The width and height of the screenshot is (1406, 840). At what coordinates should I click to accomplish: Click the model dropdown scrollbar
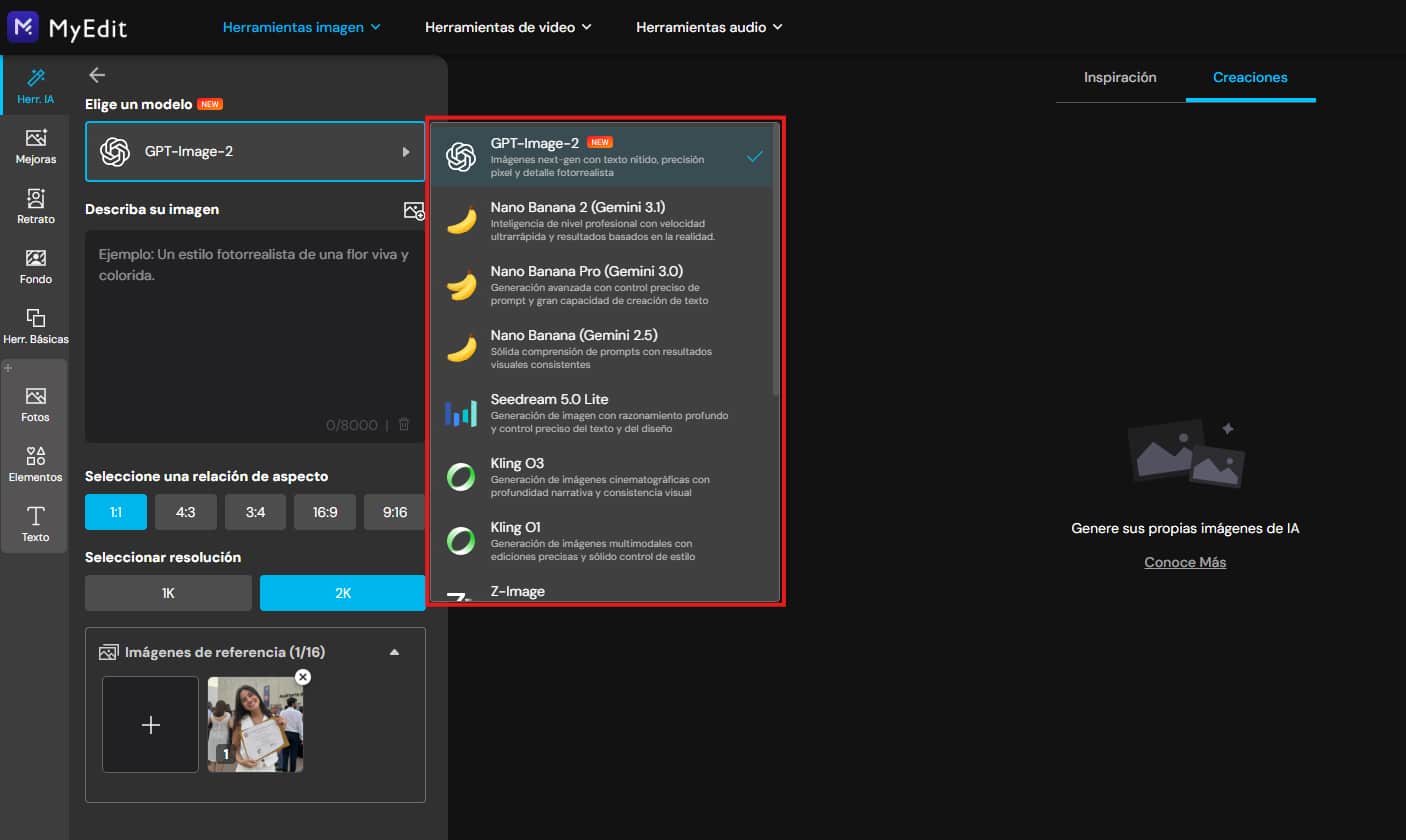coord(776,260)
